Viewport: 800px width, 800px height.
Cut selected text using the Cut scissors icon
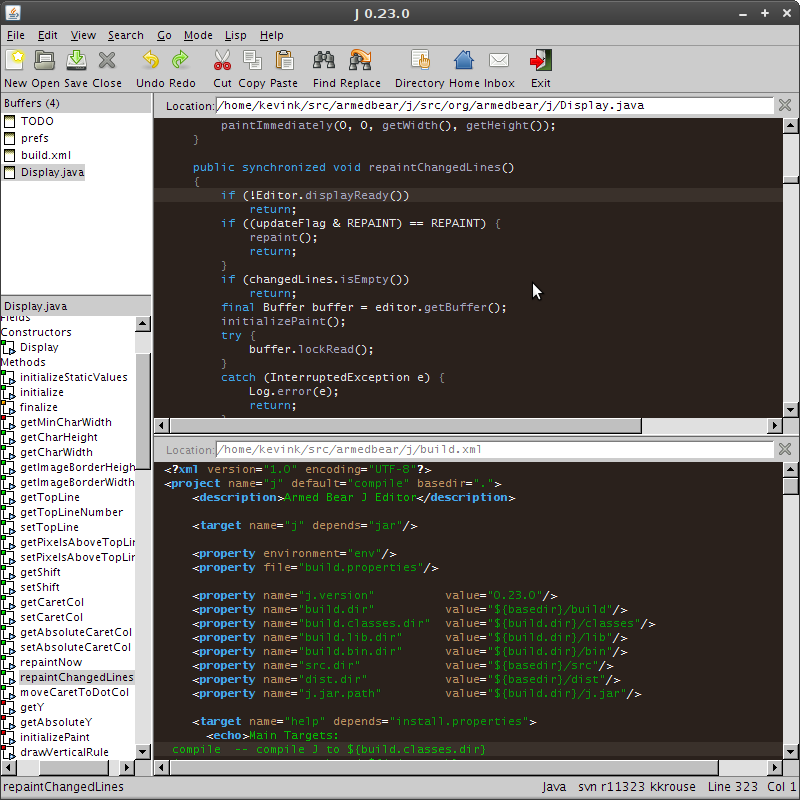pyautogui.click(x=222, y=60)
